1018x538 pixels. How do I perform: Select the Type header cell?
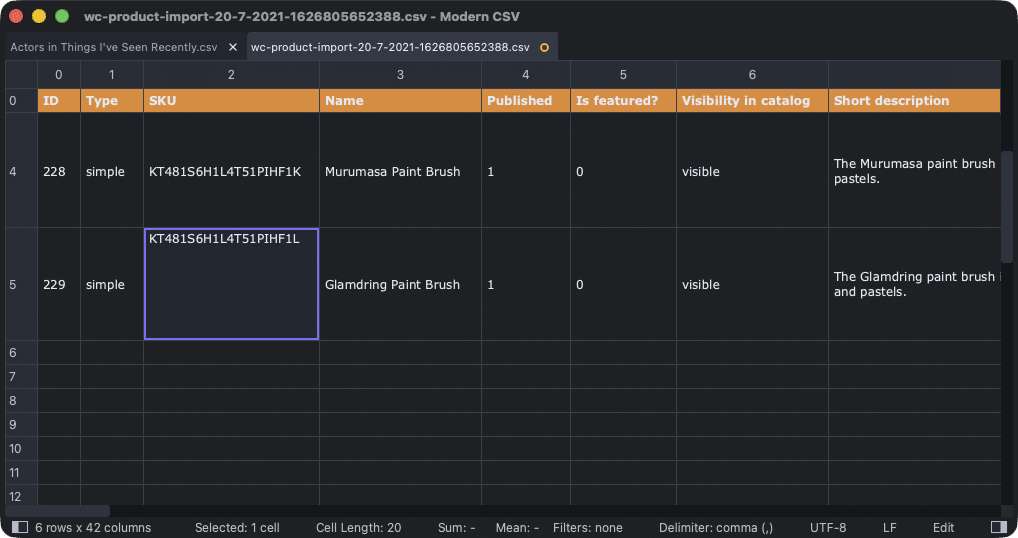coord(112,101)
